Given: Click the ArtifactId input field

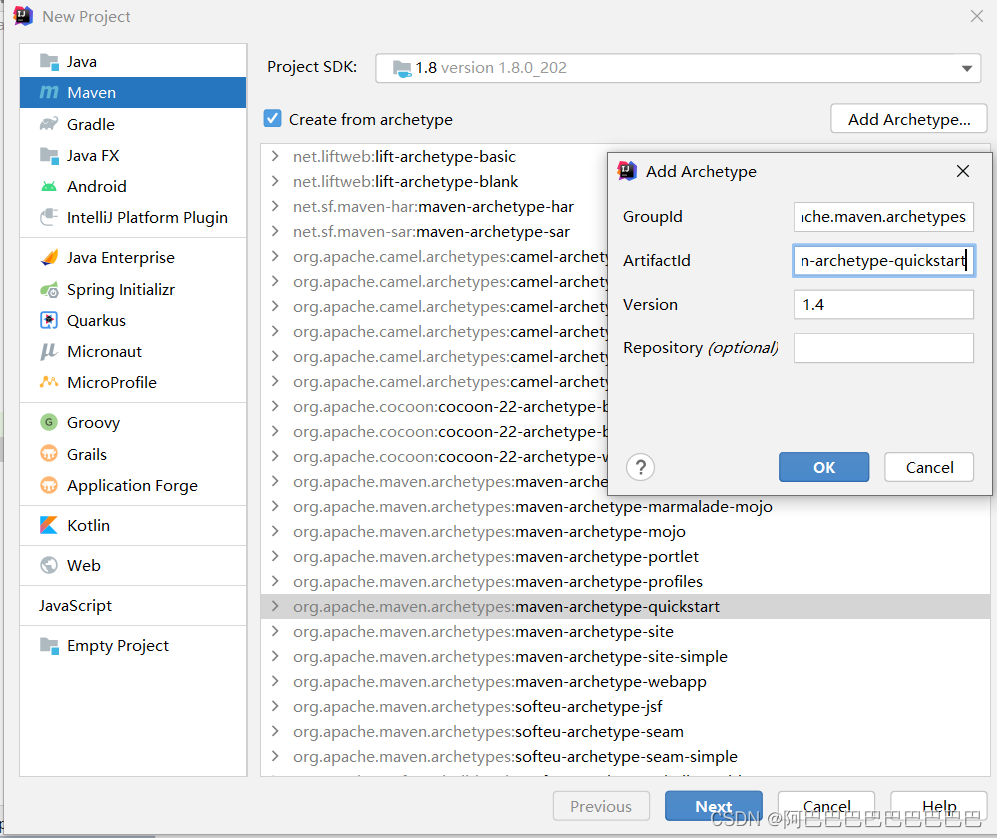Looking at the screenshot, I should point(884,261).
